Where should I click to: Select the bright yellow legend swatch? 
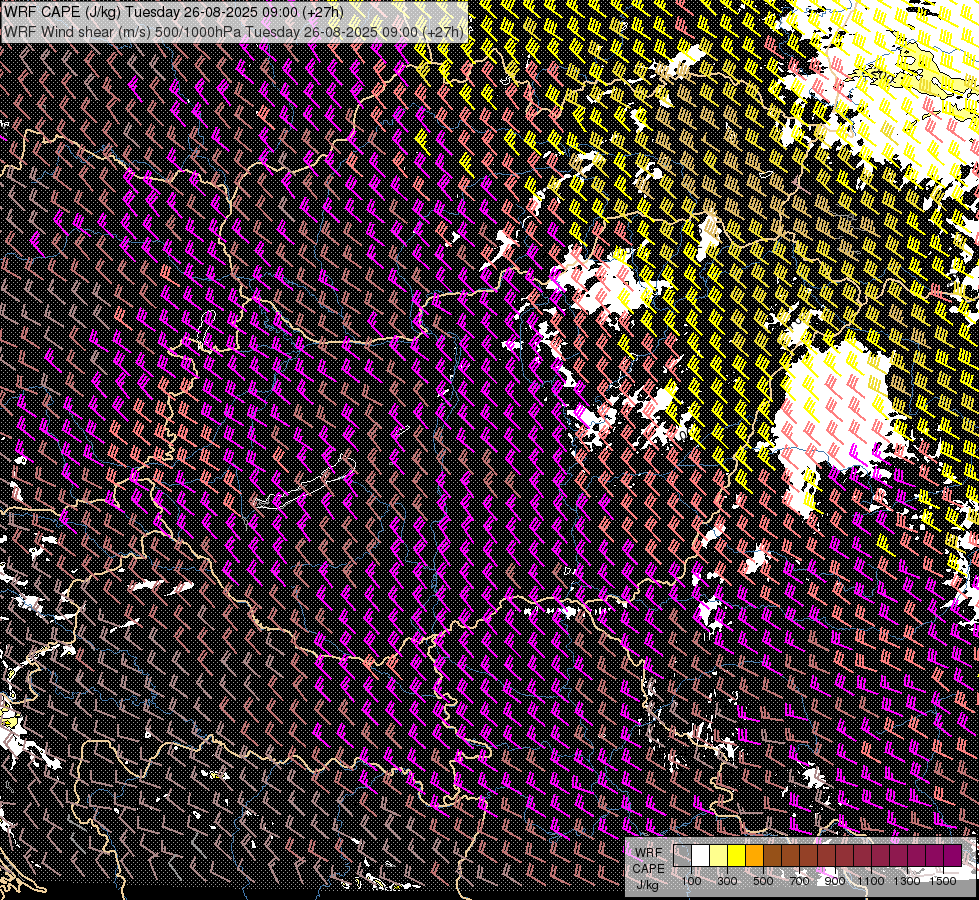point(737,856)
